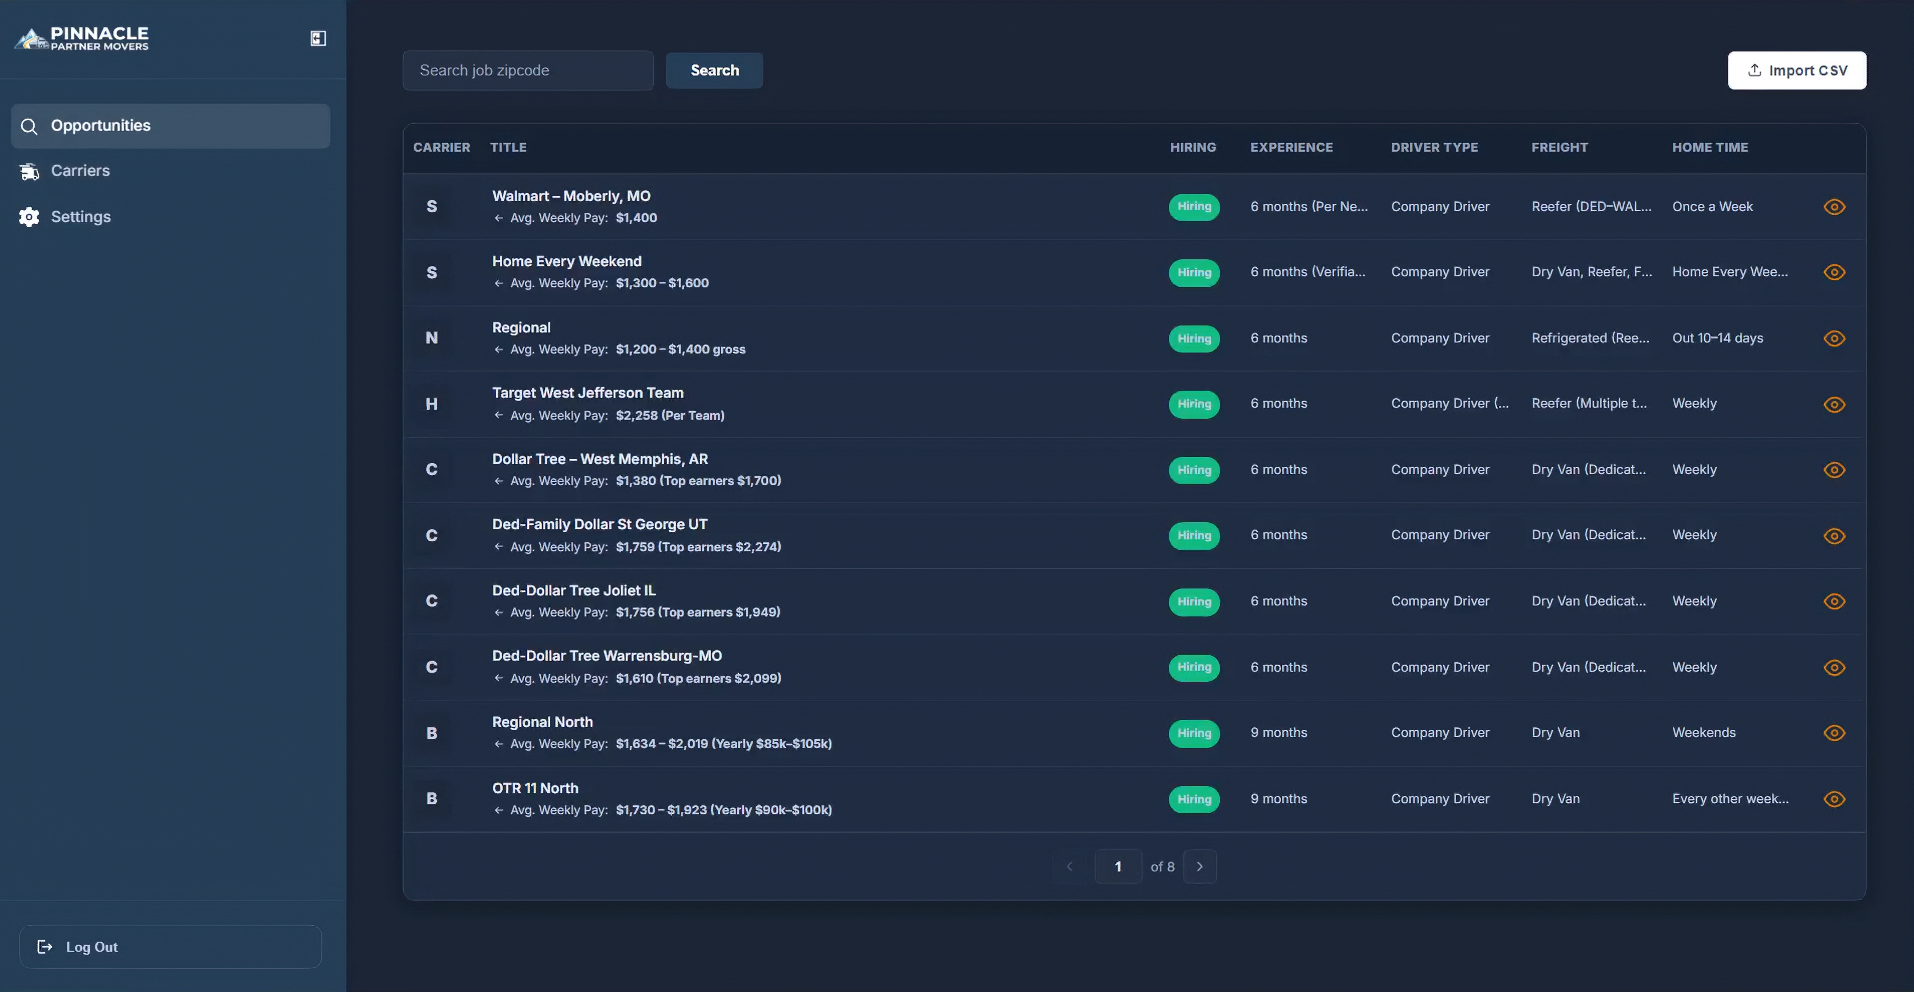Image resolution: width=1914 pixels, height=992 pixels.
Task: Click carrier letter C for Ded-Dollar Tree Joliet IL
Action: click(432, 601)
